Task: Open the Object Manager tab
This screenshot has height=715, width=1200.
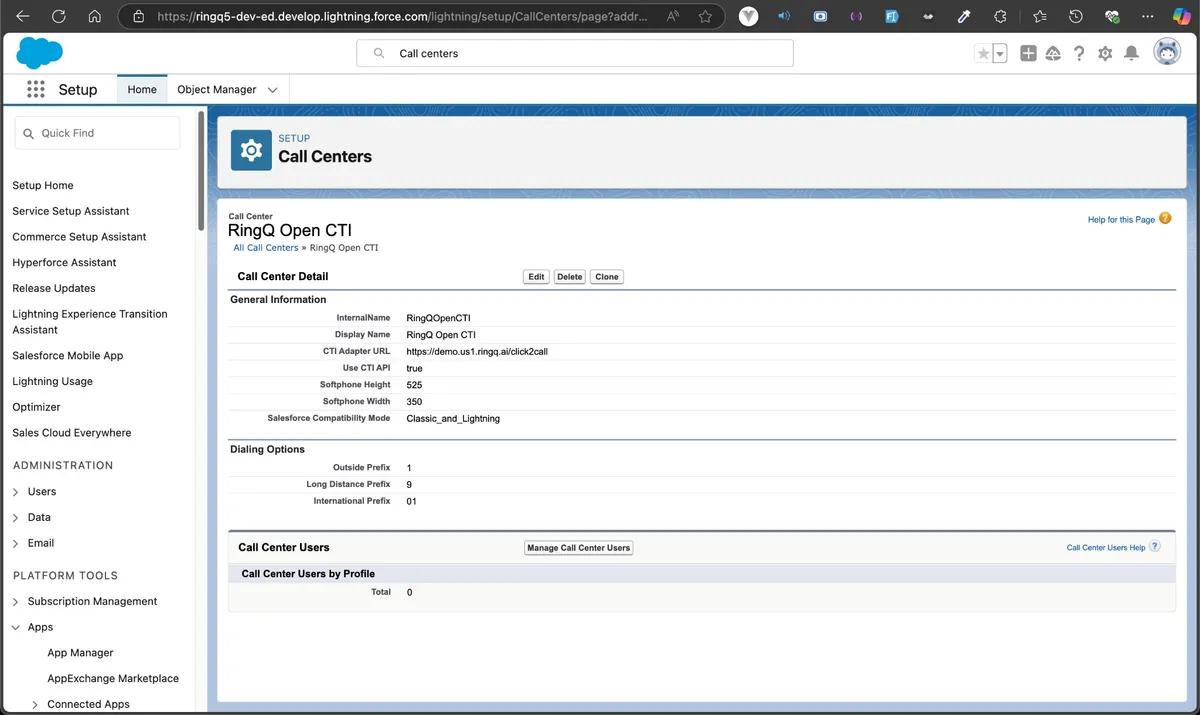Action: [x=216, y=89]
